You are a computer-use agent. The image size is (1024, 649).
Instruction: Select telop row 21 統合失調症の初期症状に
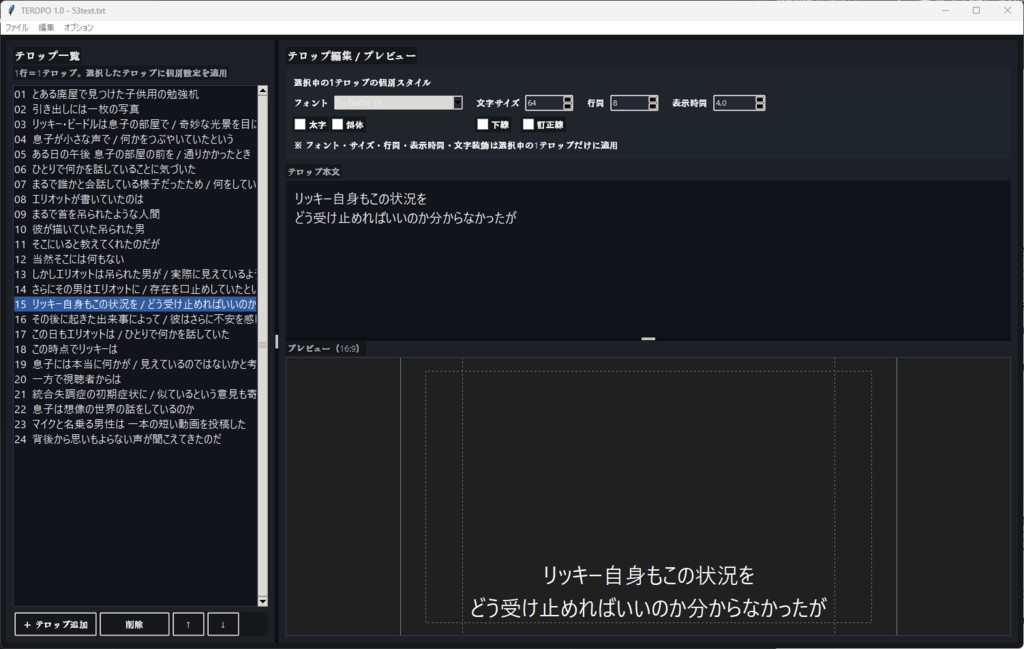coord(135,394)
